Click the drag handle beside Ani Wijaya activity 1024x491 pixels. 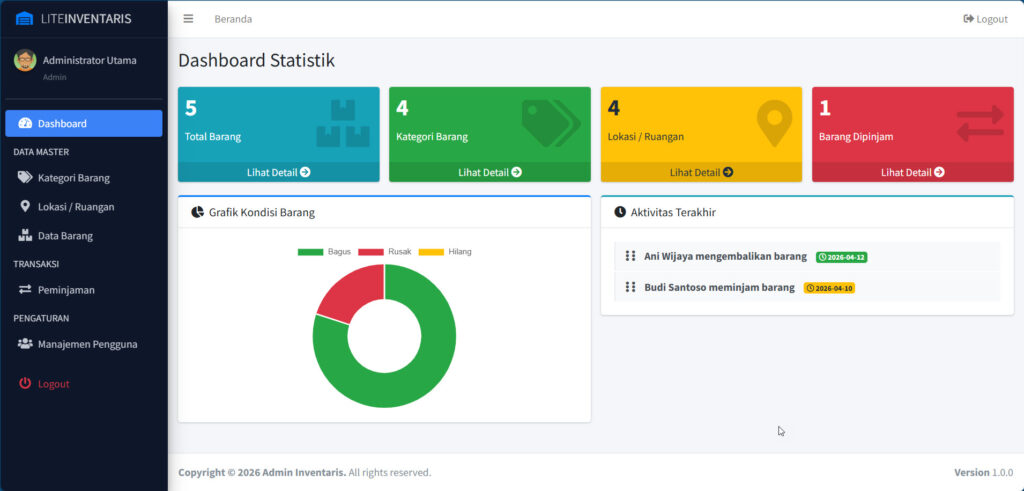(630, 256)
